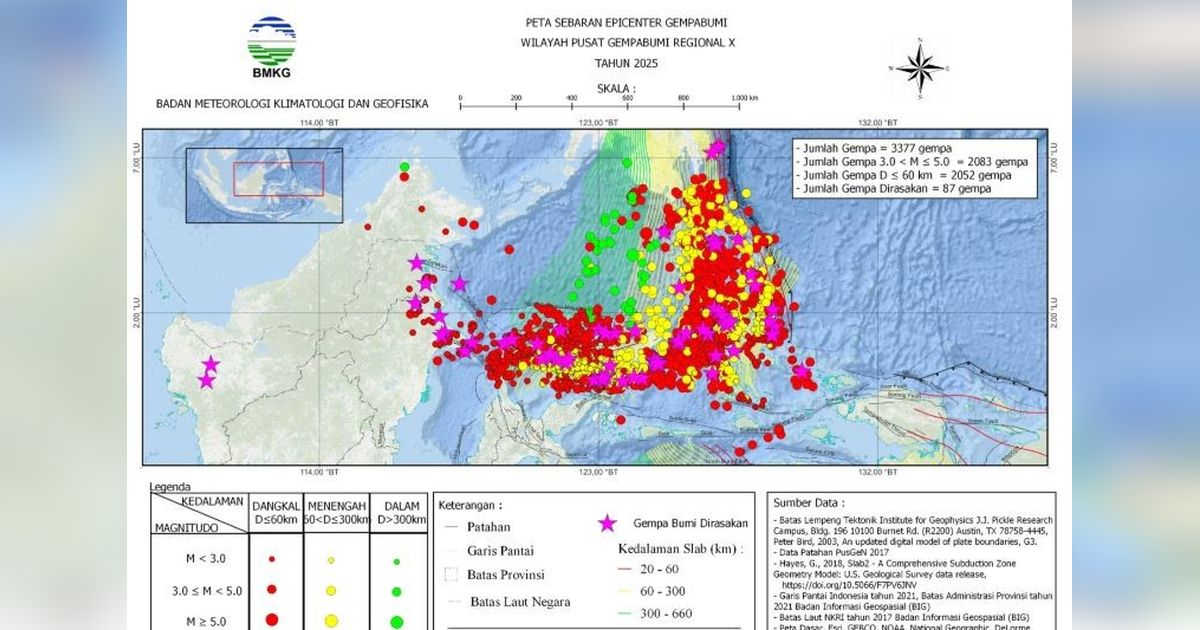Click the yellow 60 - 300 slab depth line
The image size is (1200, 630).
pyautogui.click(x=623, y=591)
